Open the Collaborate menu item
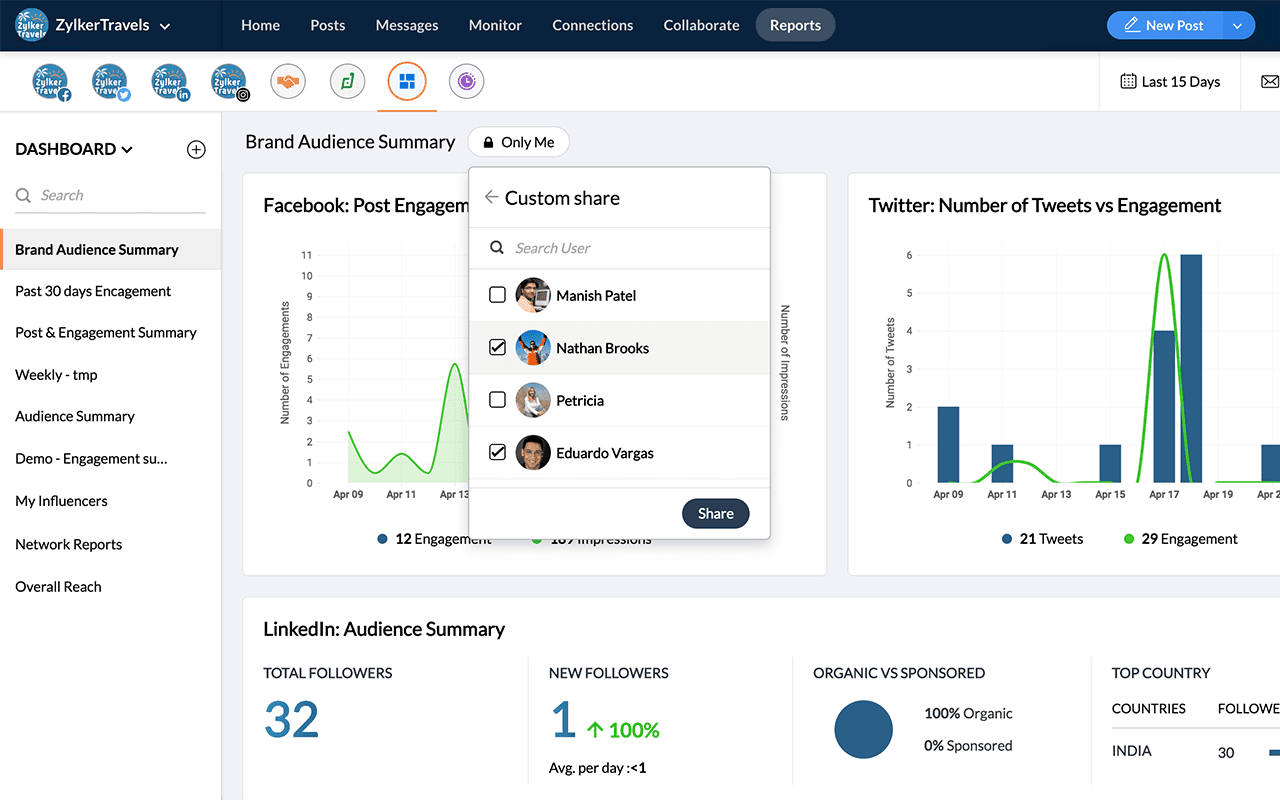Screen dimensions: 1280x800 point(702,26)
